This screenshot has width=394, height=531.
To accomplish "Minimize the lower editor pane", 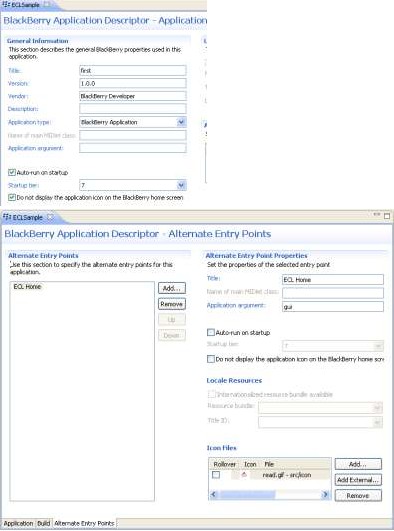I will [x=376, y=215].
